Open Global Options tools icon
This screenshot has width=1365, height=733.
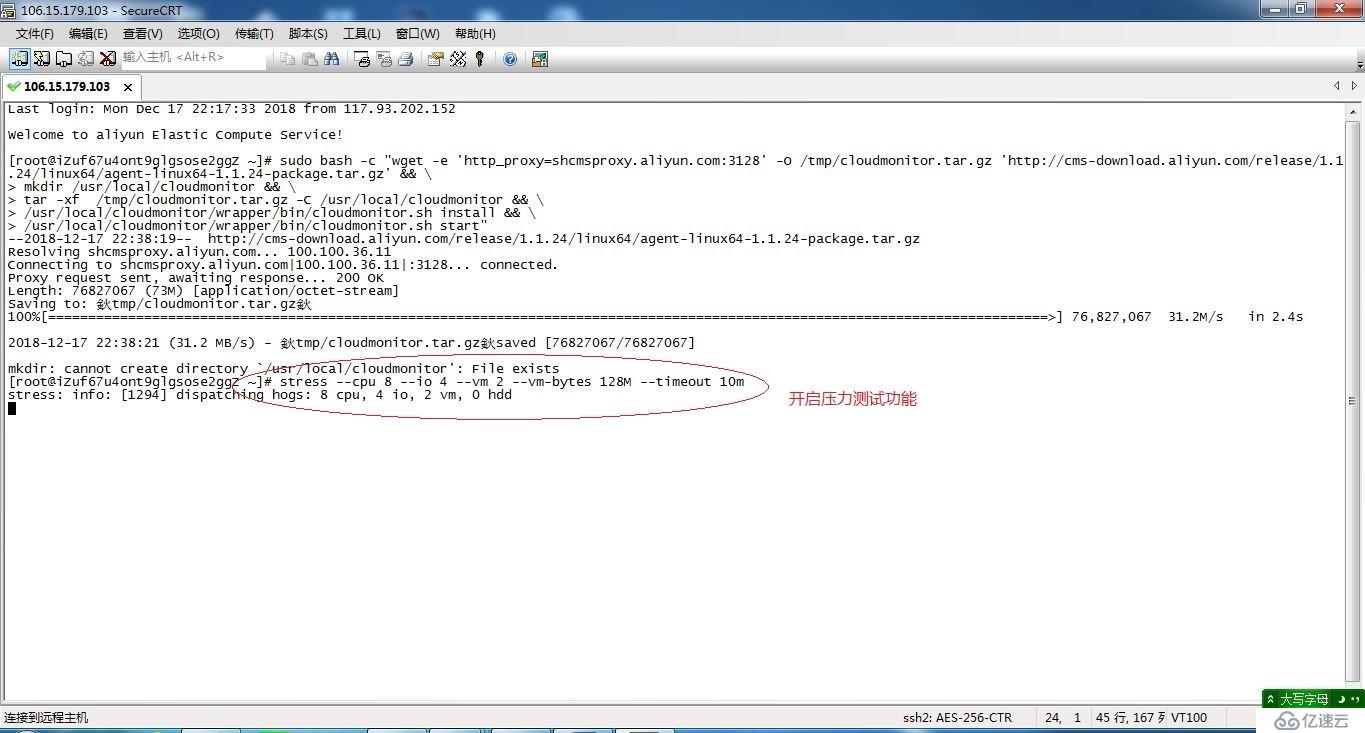click(x=458, y=59)
